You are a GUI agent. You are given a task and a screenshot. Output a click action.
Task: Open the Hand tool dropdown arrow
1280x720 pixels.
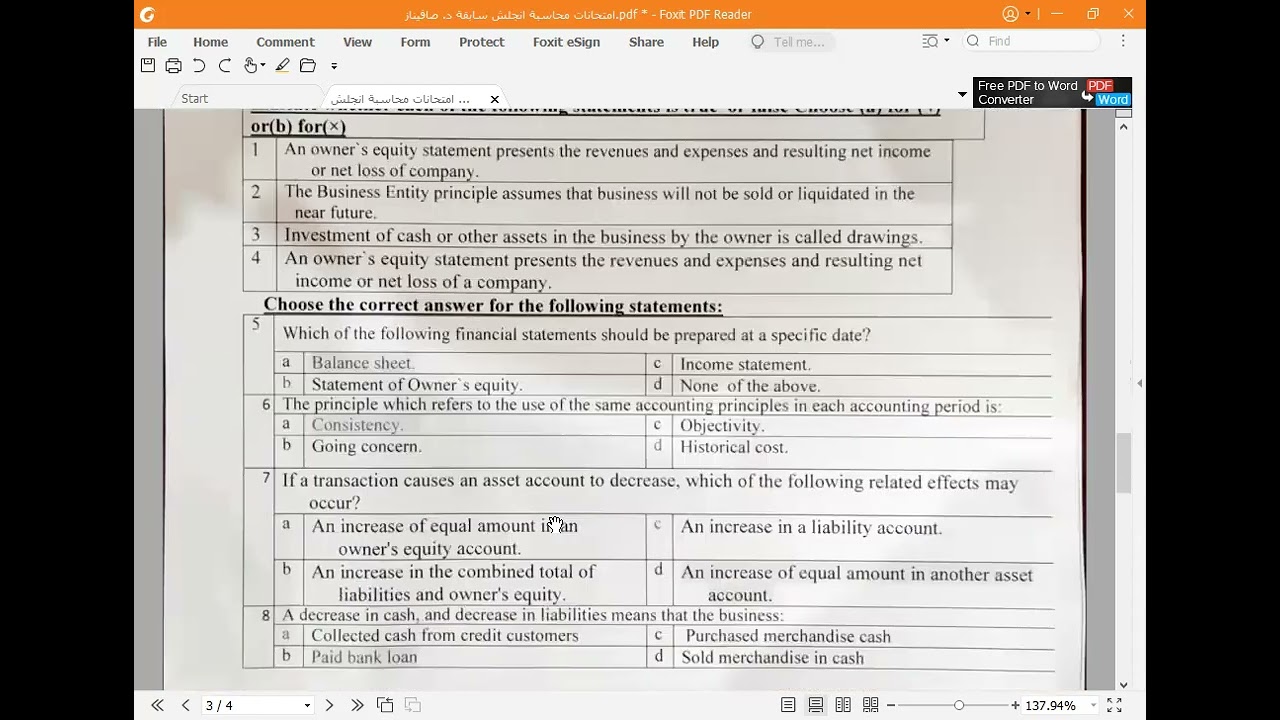[x=263, y=67]
